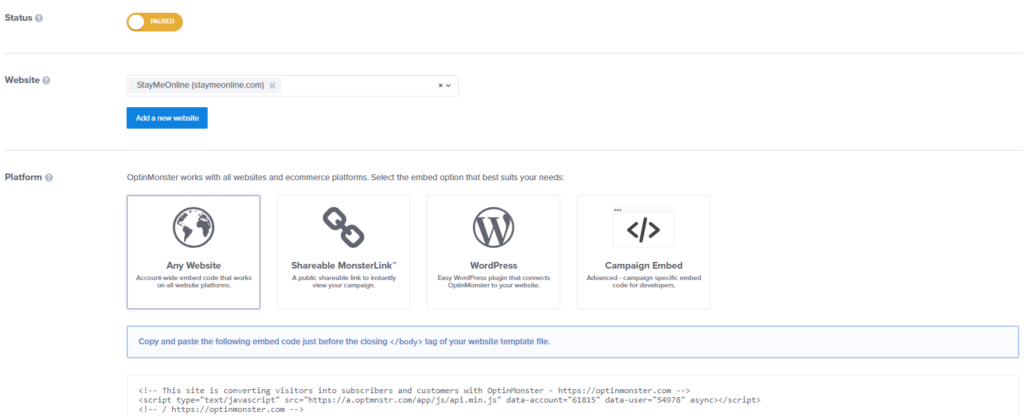Viewport: 1024px width, 416px height.
Task: Click the Platform label
Action: [24, 178]
